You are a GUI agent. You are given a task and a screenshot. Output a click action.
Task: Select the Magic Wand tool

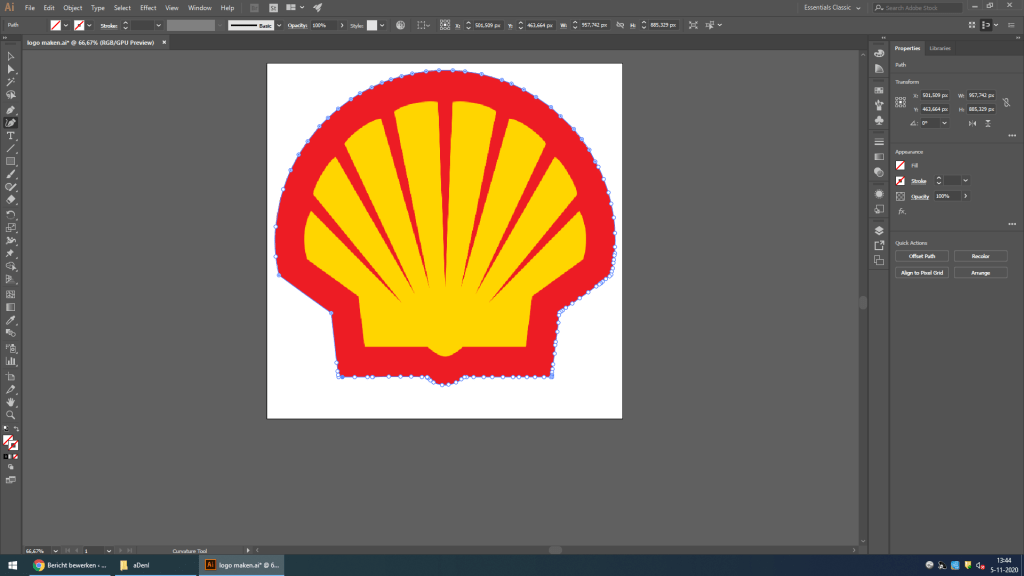[x=11, y=83]
